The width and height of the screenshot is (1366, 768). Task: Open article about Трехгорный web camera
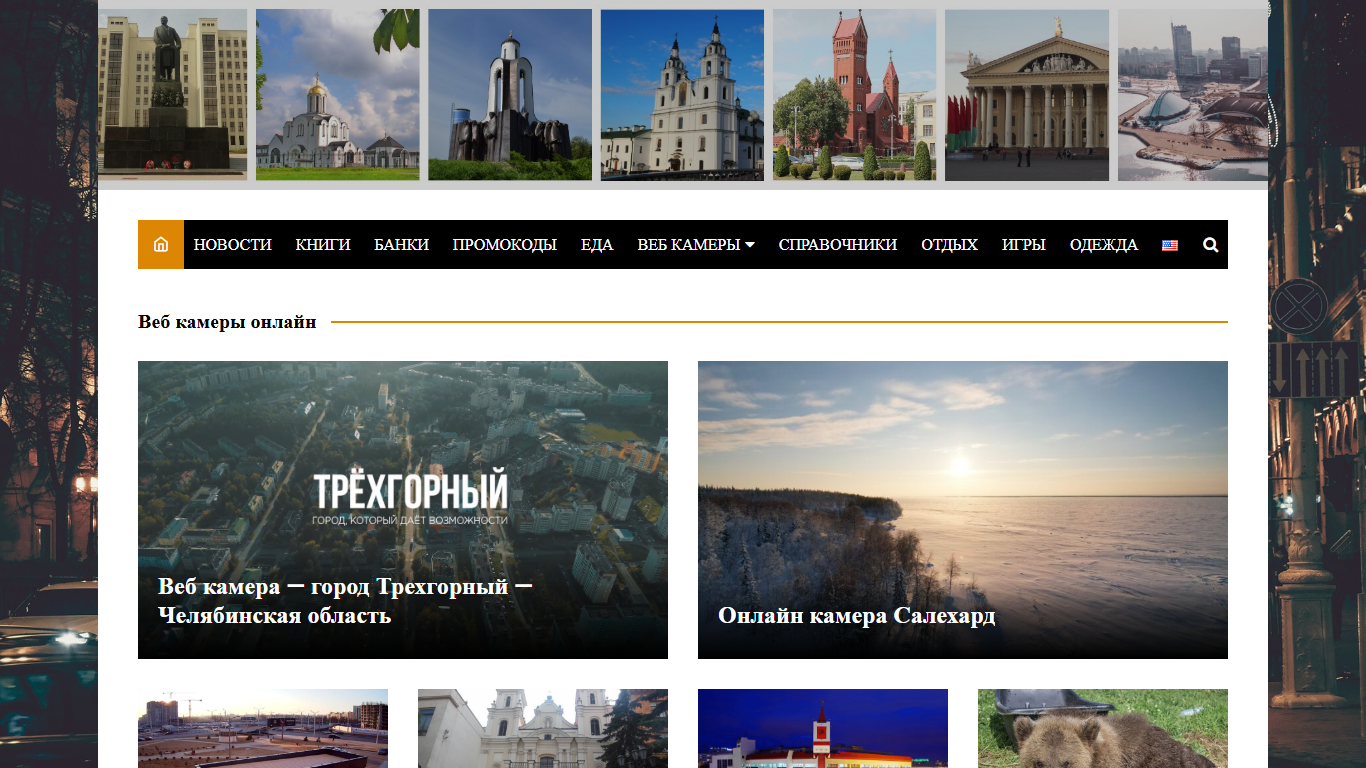pyautogui.click(x=345, y=601)
